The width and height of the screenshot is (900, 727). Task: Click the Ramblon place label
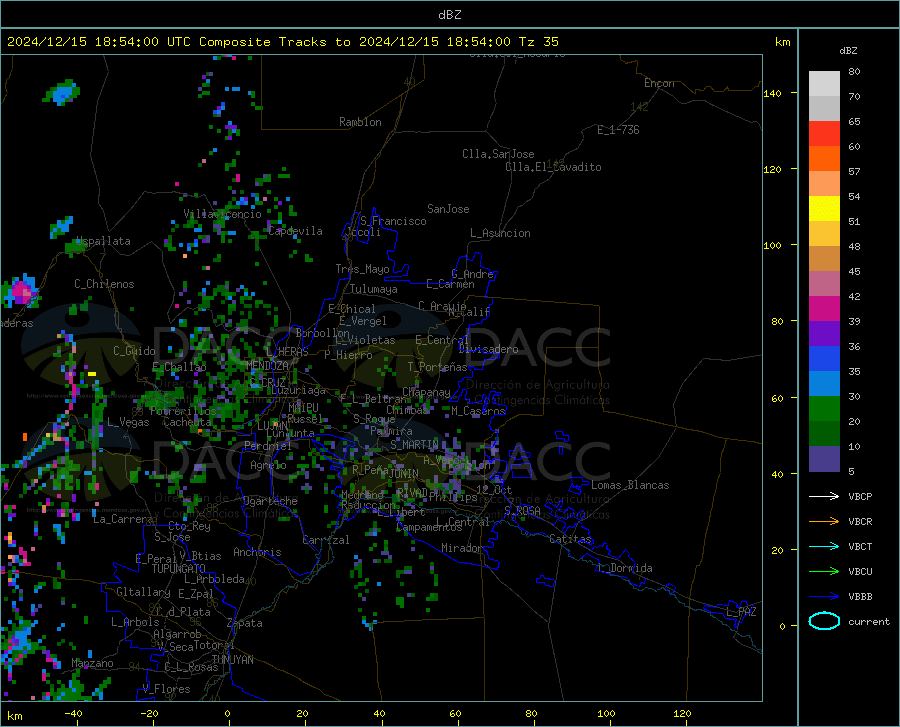360,122
